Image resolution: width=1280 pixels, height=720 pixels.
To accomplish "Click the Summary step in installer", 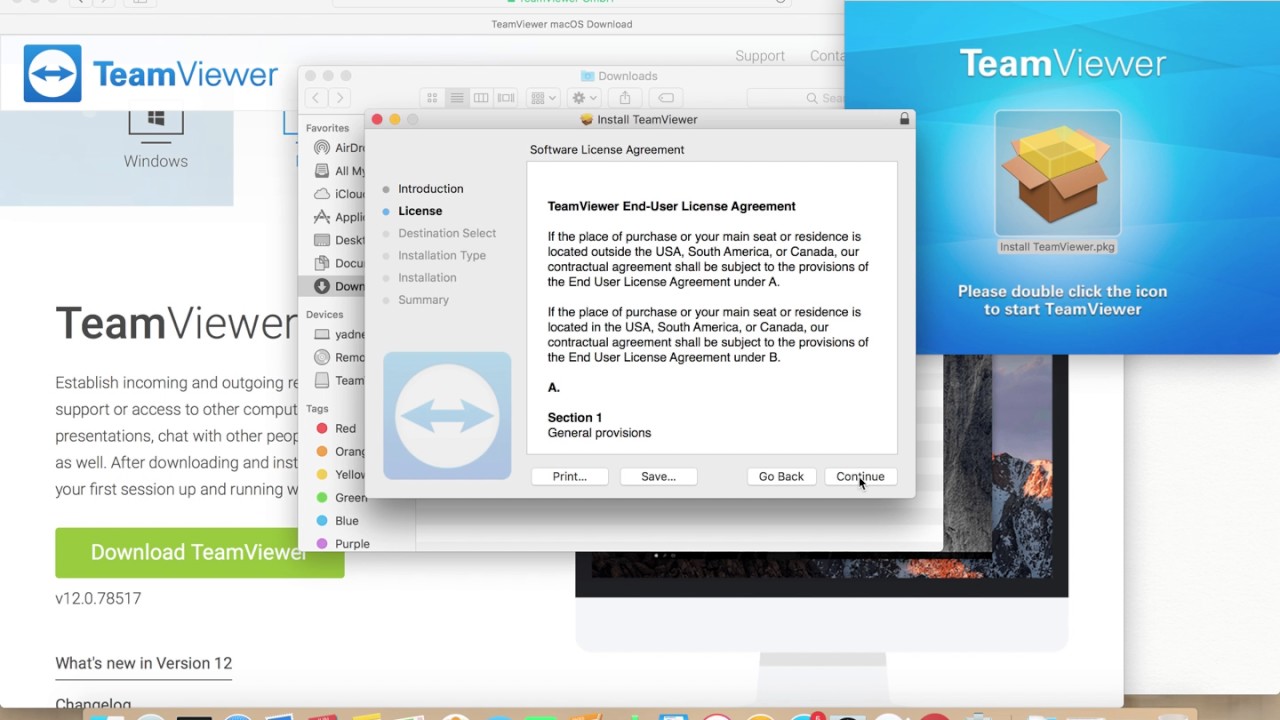I will [423, 299].
